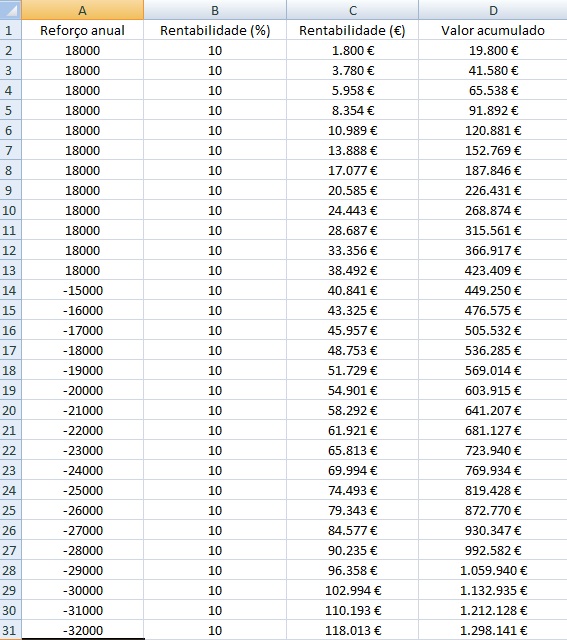Select row 14 header

10,290
